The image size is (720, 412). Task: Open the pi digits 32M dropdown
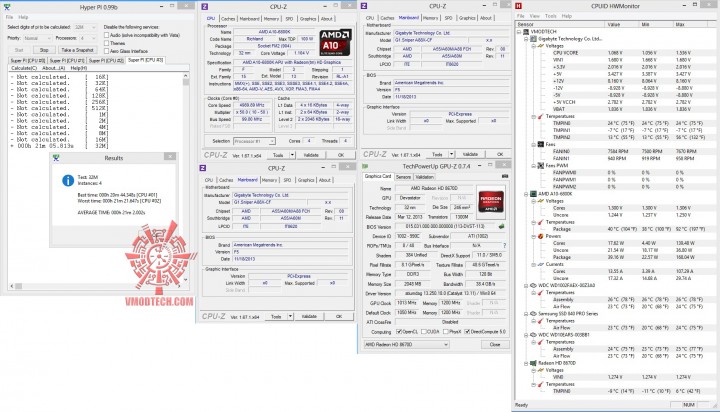(x=85, y=27)
